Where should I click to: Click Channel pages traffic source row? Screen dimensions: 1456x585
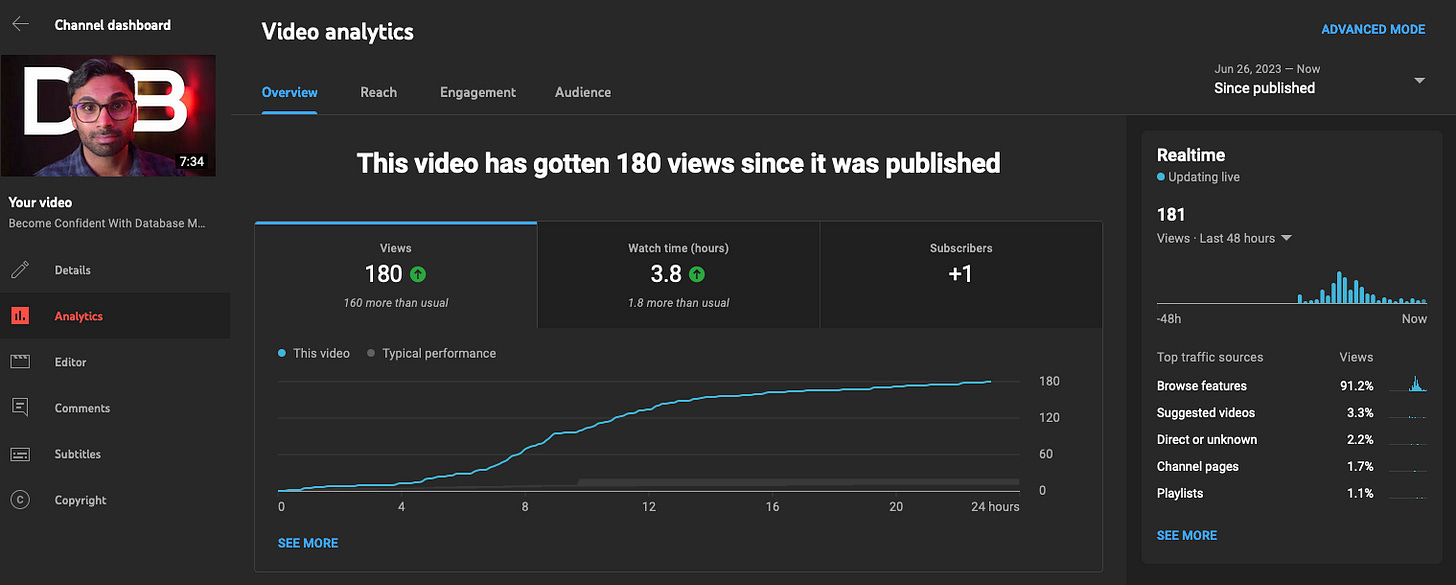click(x=1292, y=466)
